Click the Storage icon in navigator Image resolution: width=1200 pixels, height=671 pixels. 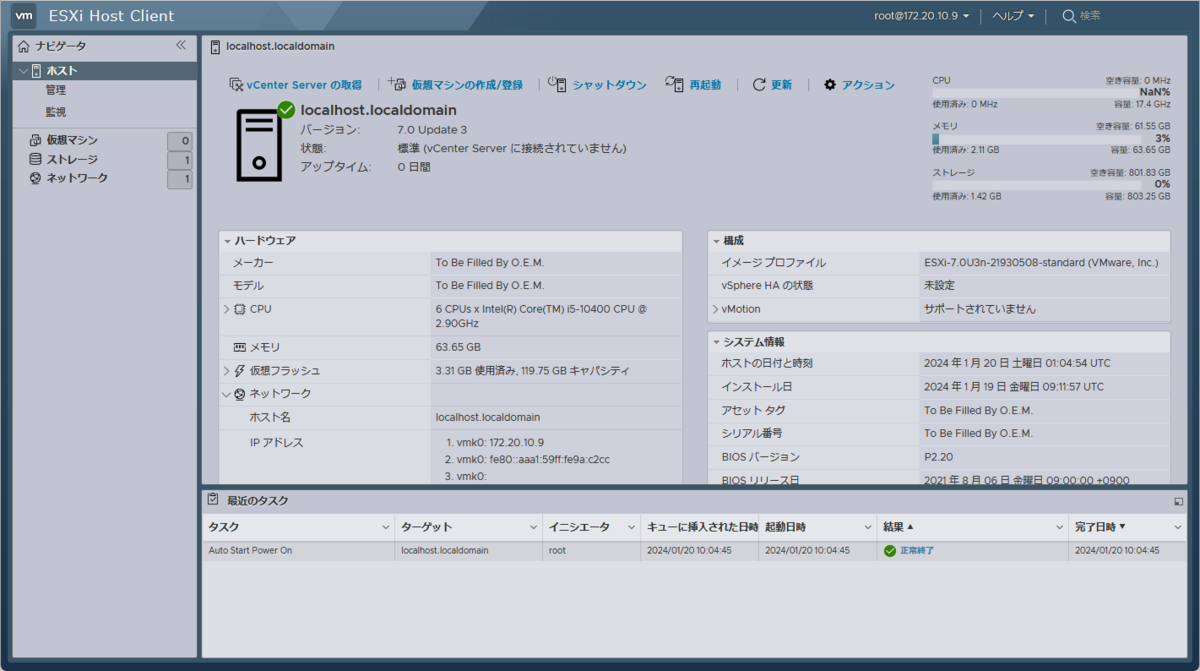pos(36,160)
